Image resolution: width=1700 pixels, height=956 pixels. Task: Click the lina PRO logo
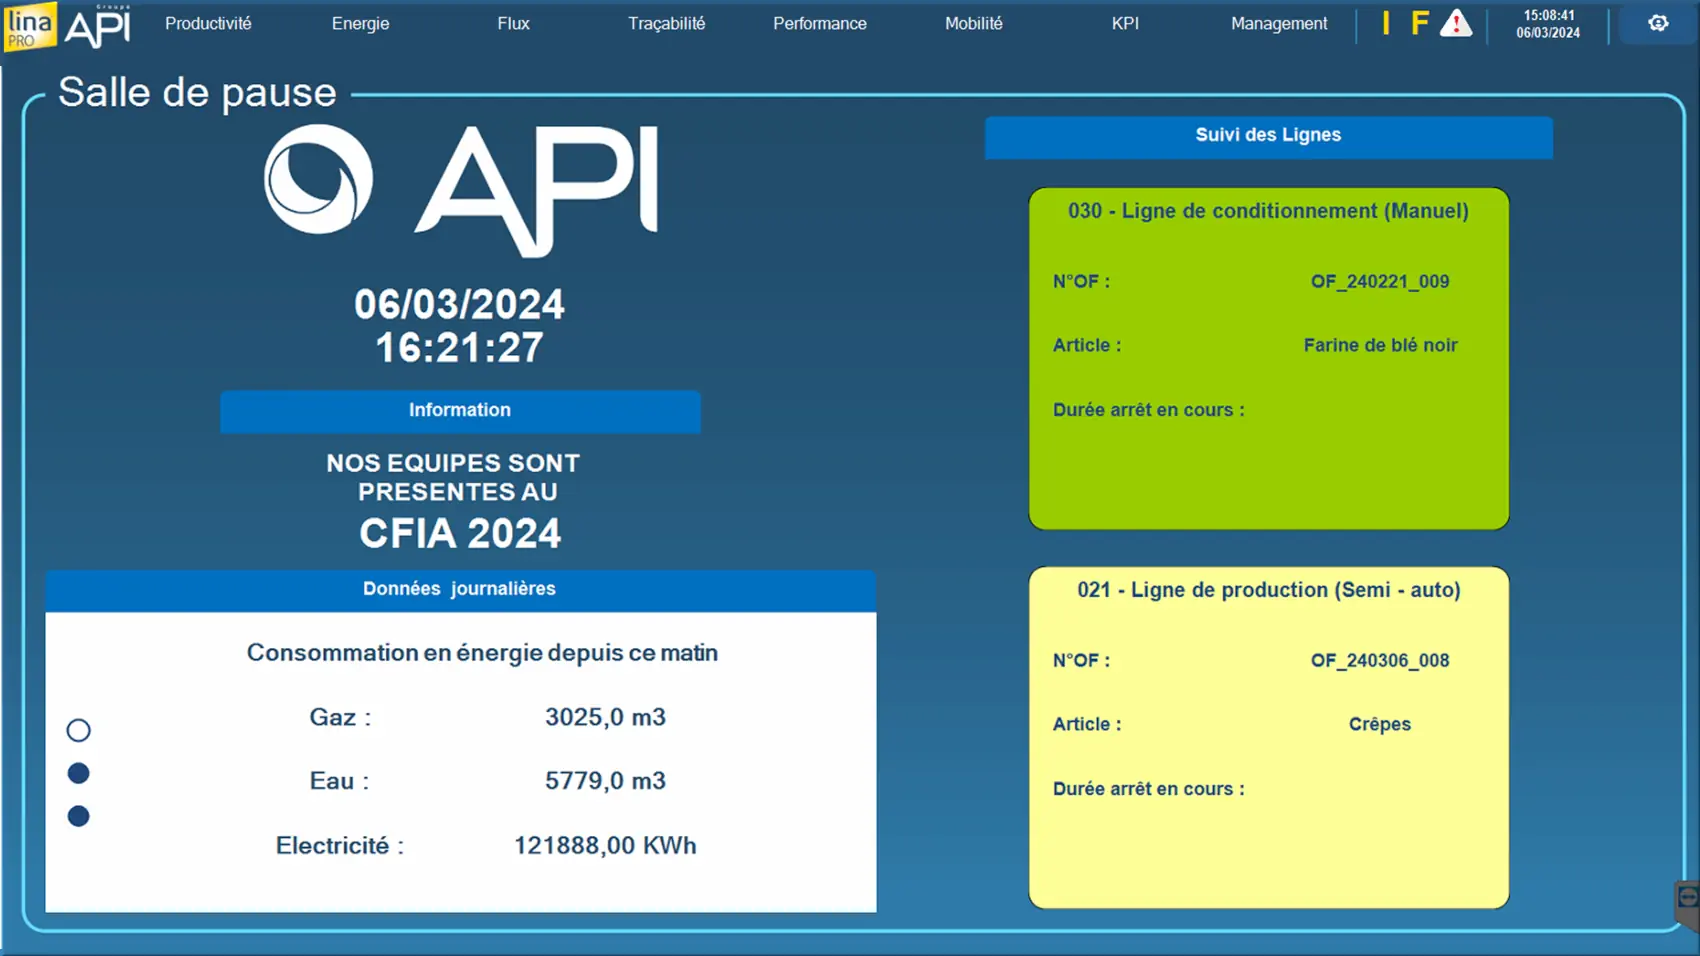[x=30, y=26]
